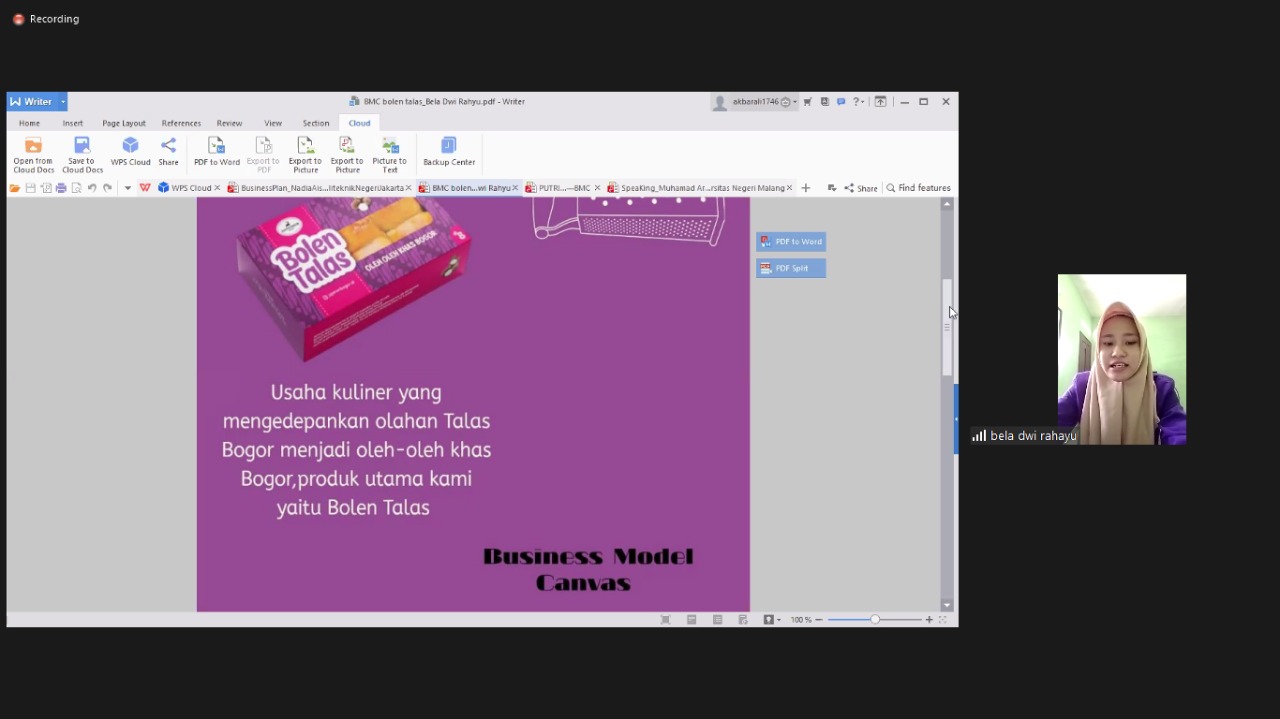Expand the quick access toolbar dropdown arrow

(x=127, y=188)
